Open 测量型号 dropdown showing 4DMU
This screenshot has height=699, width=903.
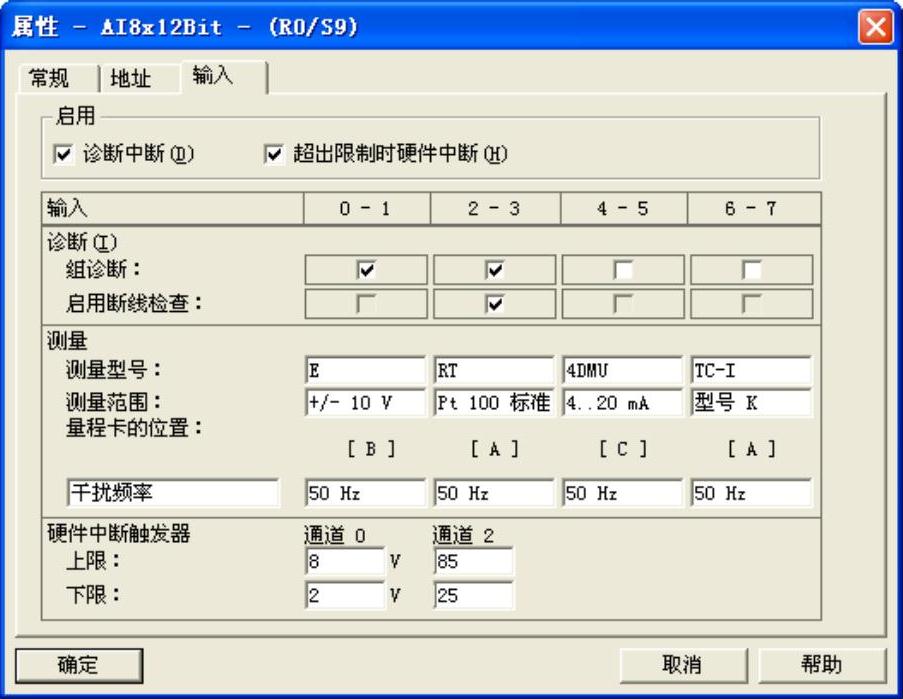point(622,370)
